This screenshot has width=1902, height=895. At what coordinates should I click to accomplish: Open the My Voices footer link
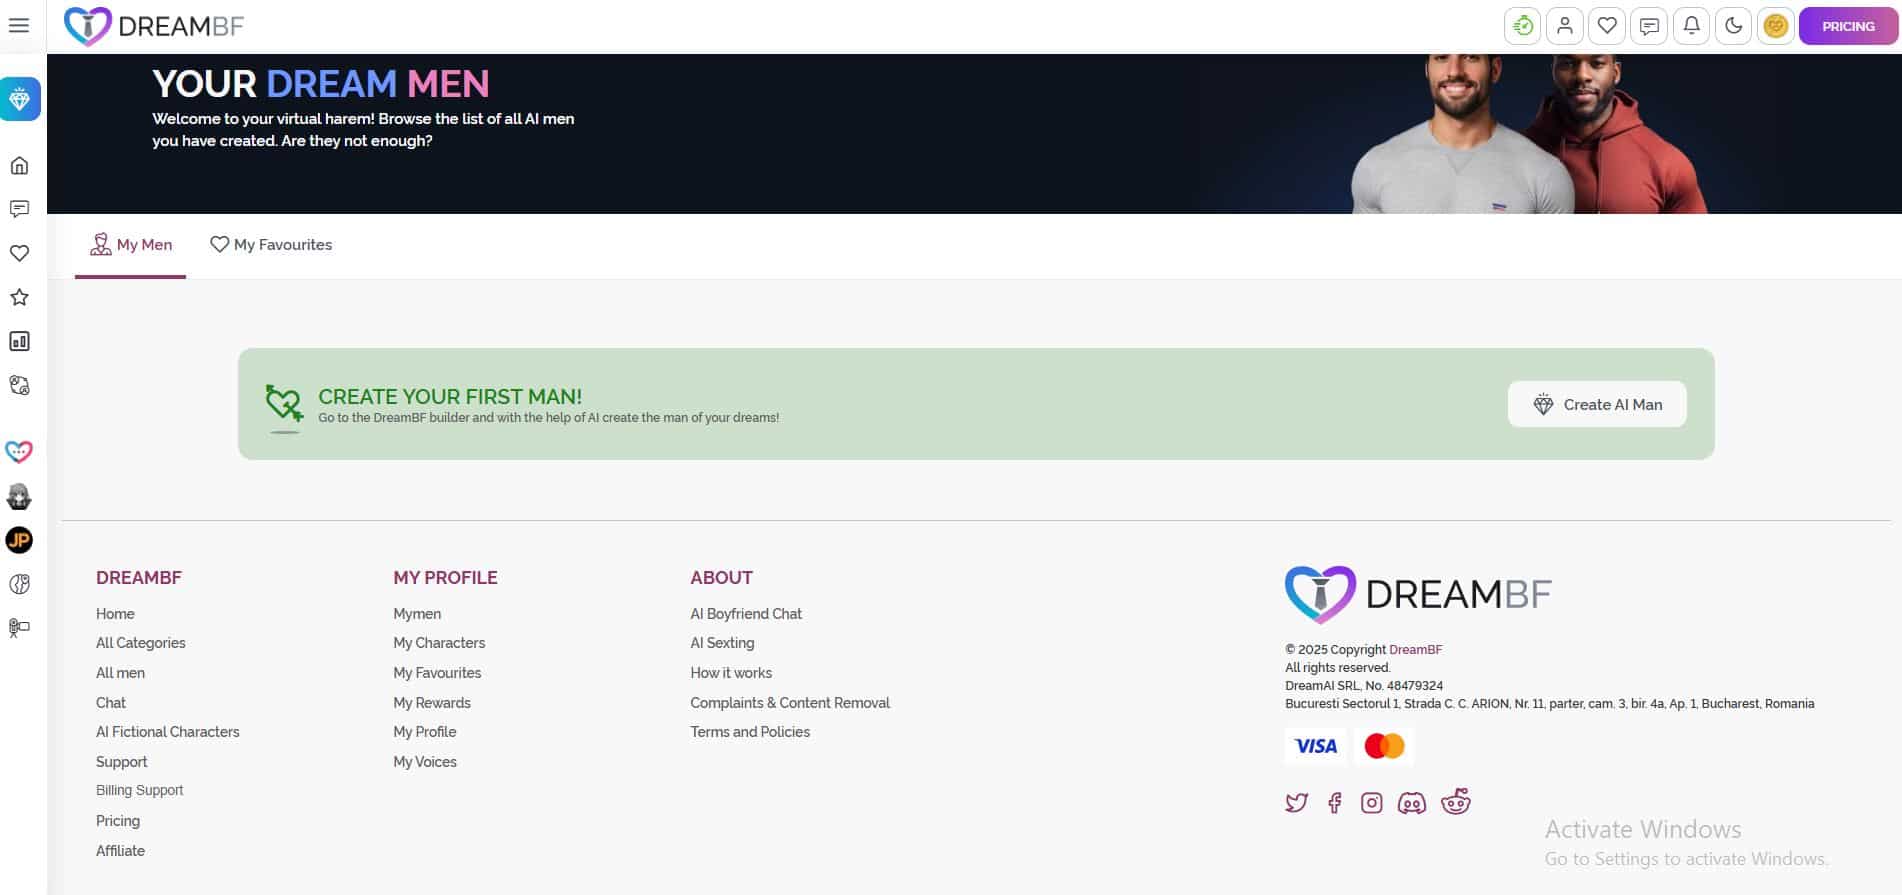click(425, 762)
